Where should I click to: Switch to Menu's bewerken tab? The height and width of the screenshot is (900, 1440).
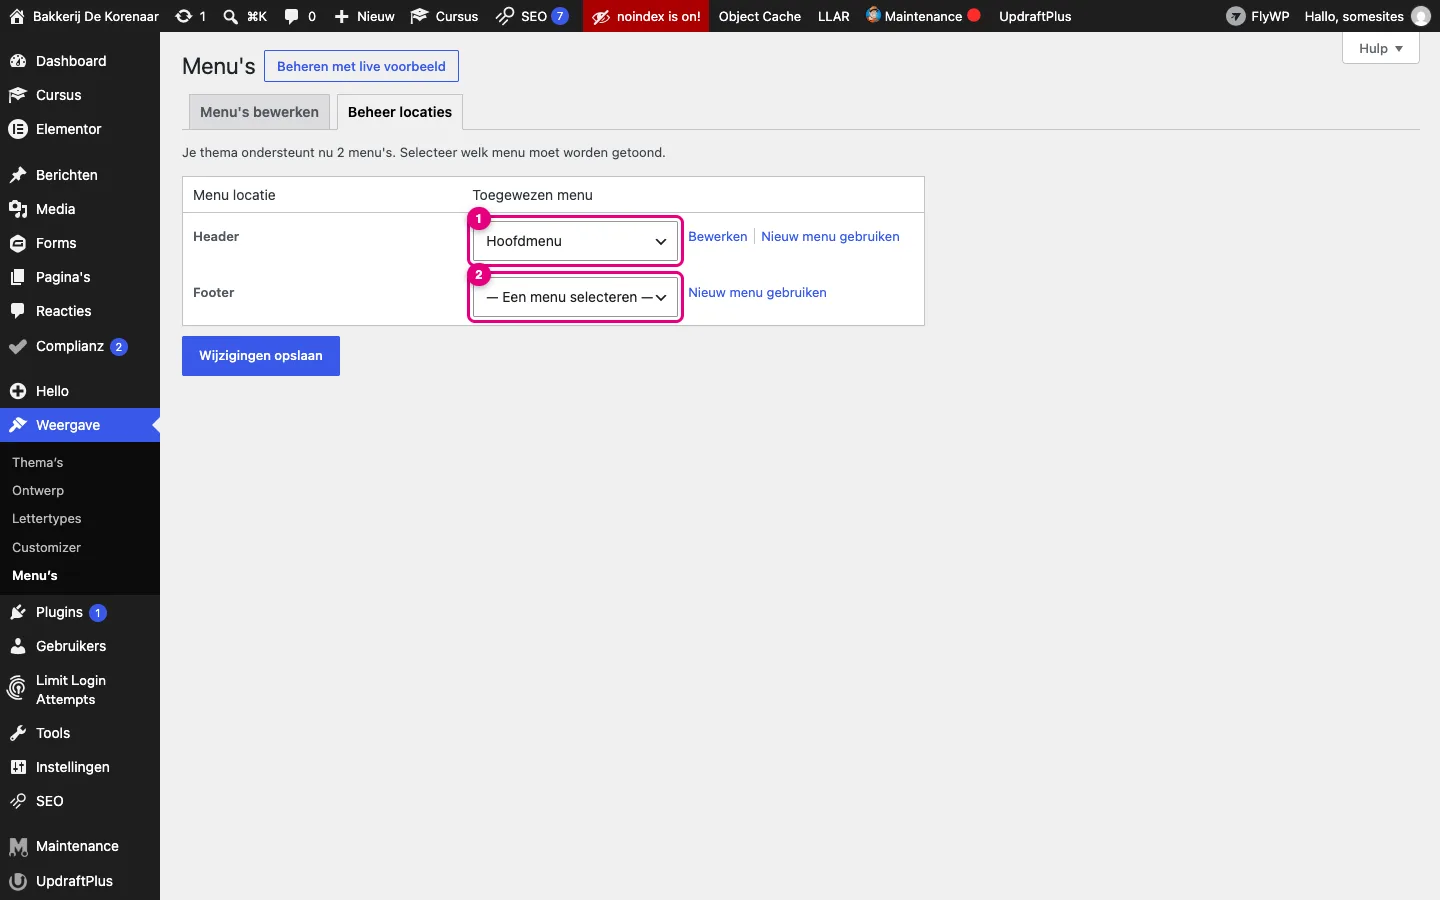point(259,112)
